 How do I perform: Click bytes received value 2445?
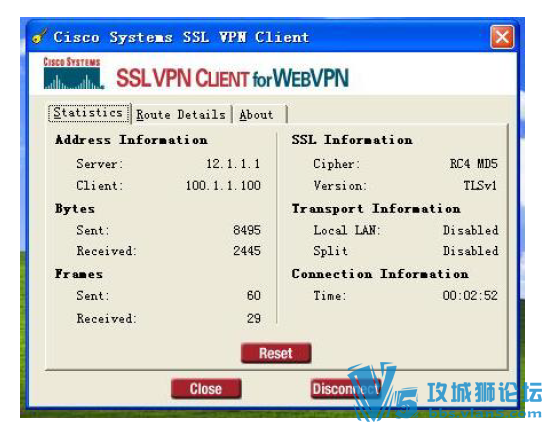pos(247,250)
